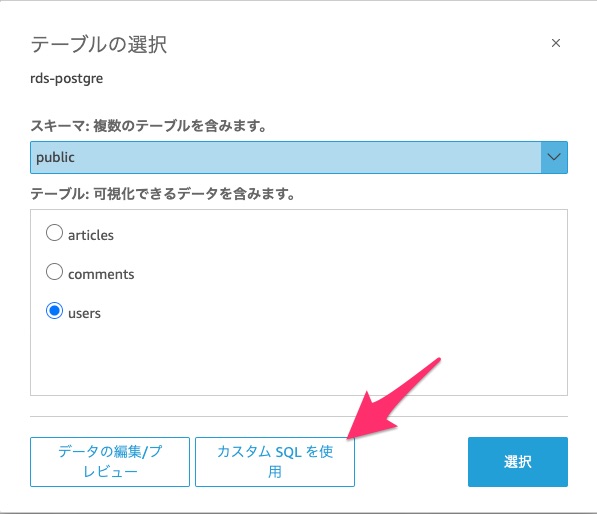The image size is (597, 514).
Task: Choose the articles table label
Action: 91,235
